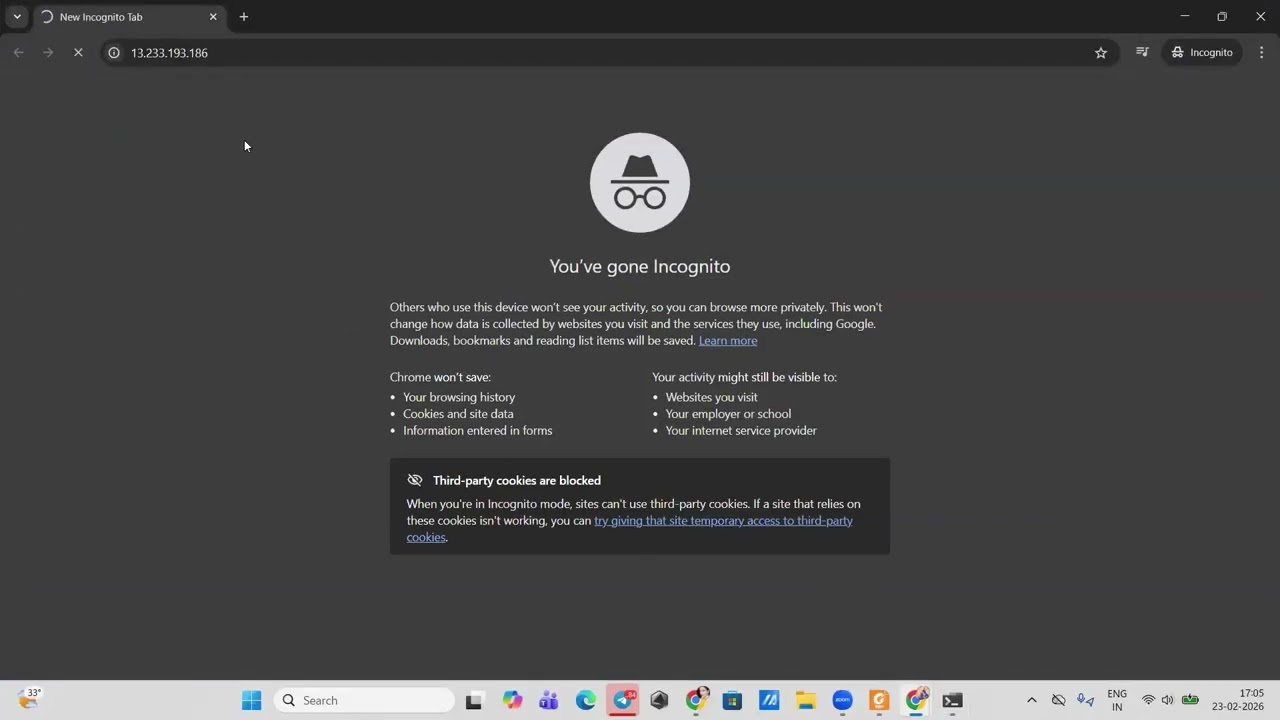1280x720 pixels.
Task: Switch the ENG IN input language
Action: (x=1117, y=701)
